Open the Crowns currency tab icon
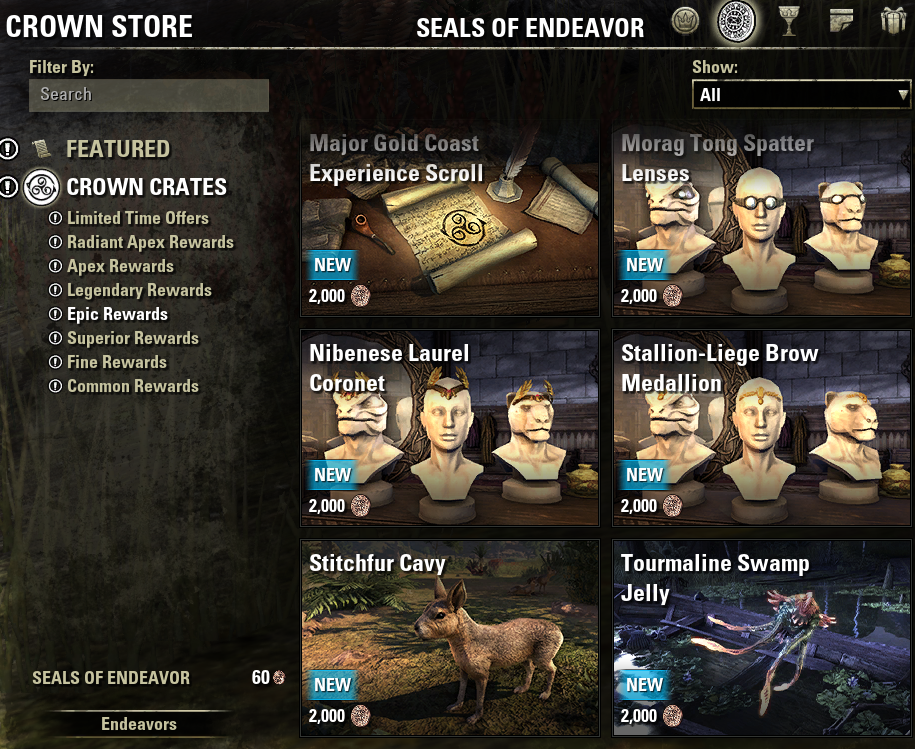915x749 pixels. tap(685, 22)
